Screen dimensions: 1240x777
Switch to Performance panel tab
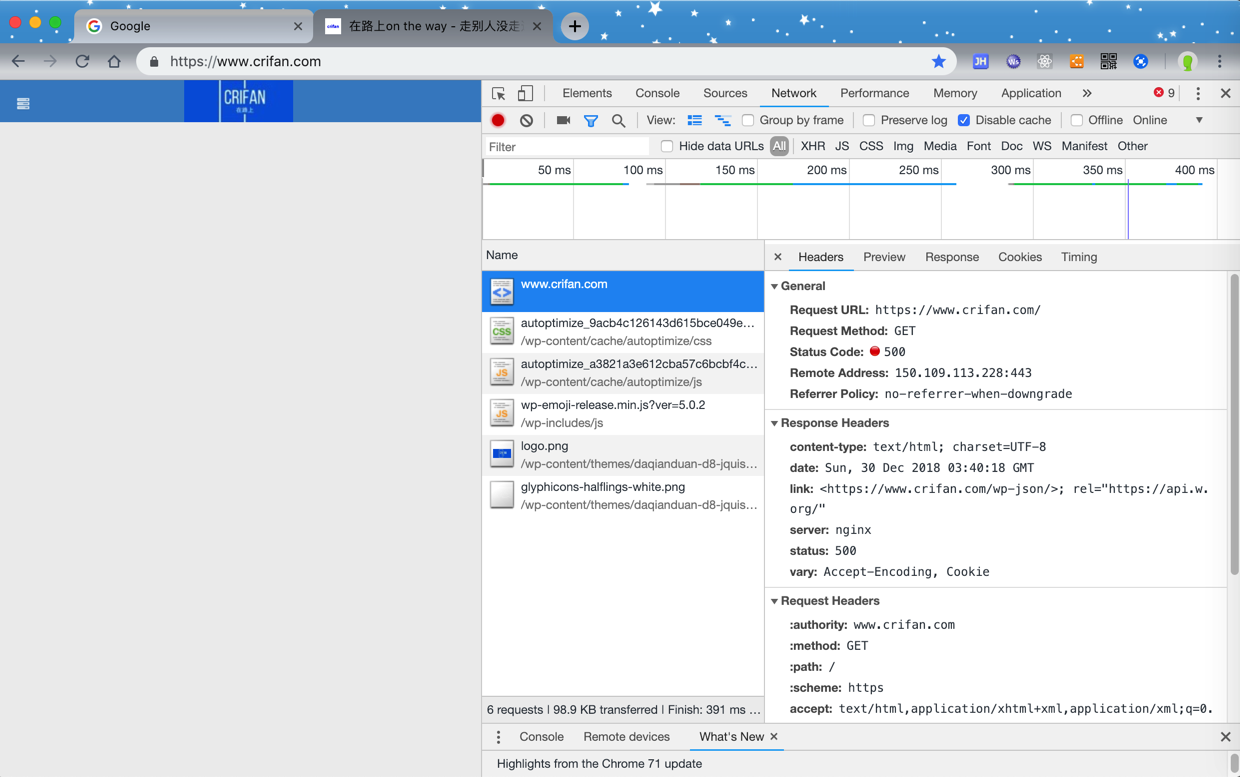(x=874, y=93)
